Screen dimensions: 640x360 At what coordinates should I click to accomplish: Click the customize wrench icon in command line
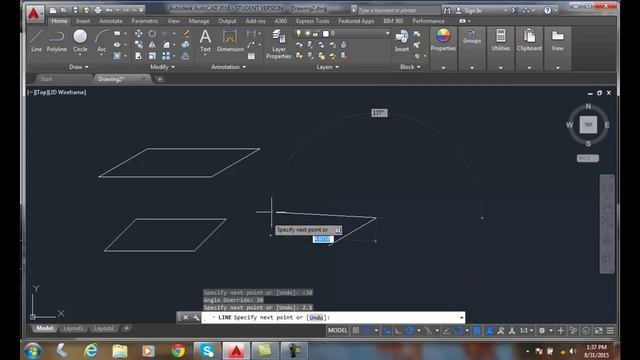point(196,317)
